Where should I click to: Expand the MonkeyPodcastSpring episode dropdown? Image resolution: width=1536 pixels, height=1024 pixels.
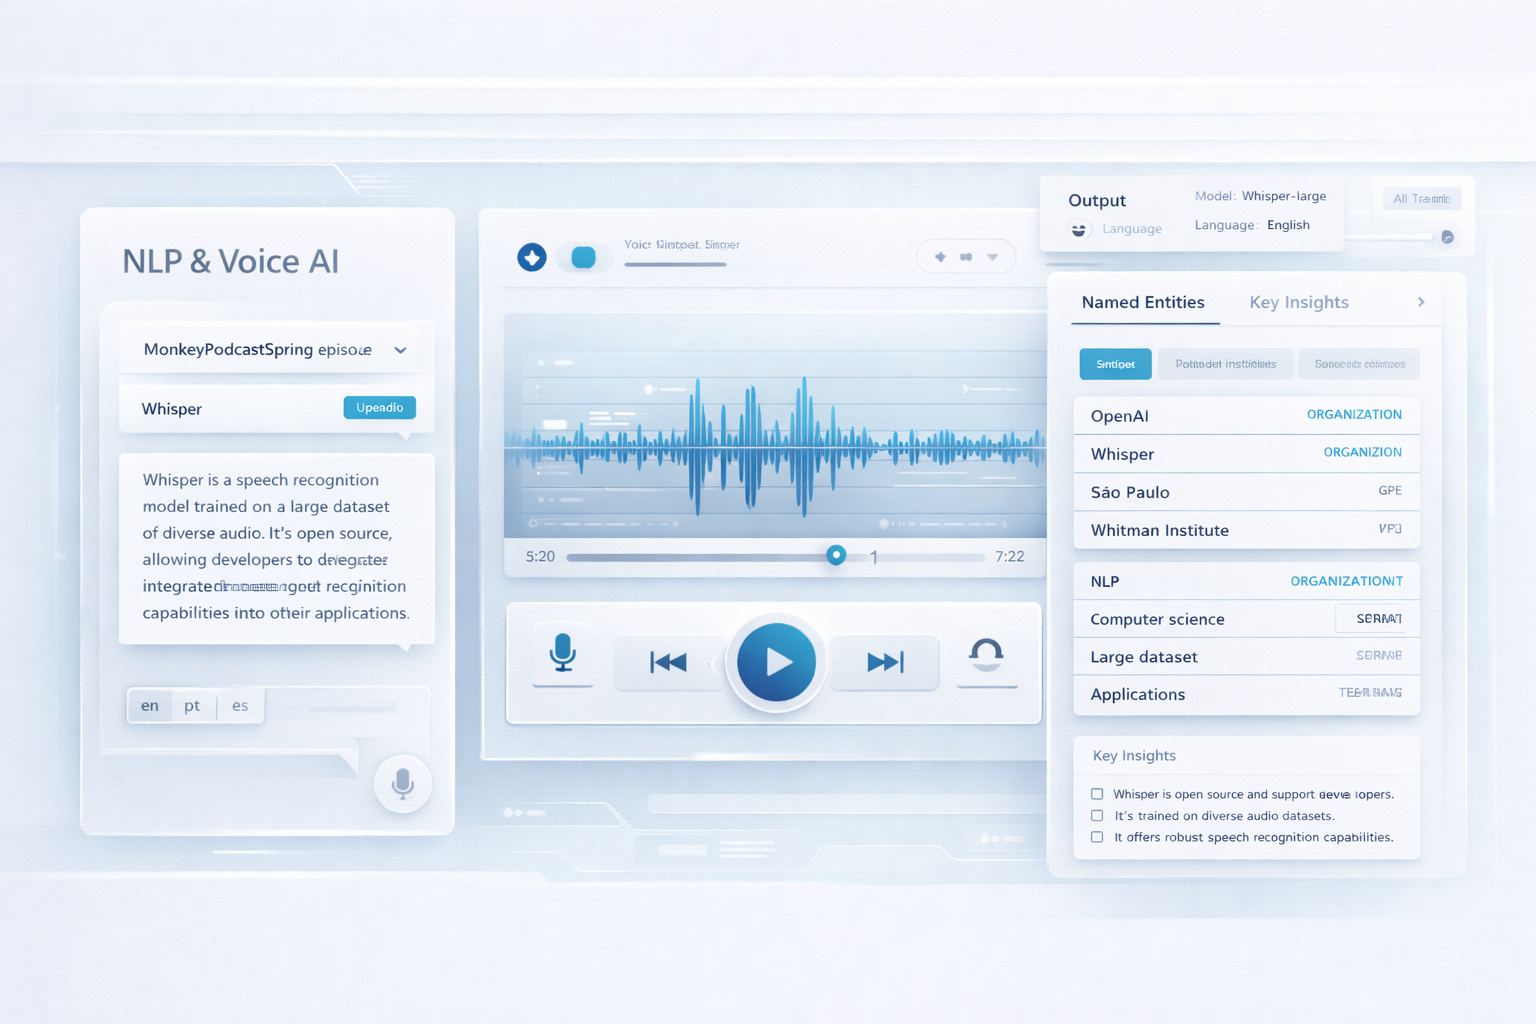pos(400,350)
